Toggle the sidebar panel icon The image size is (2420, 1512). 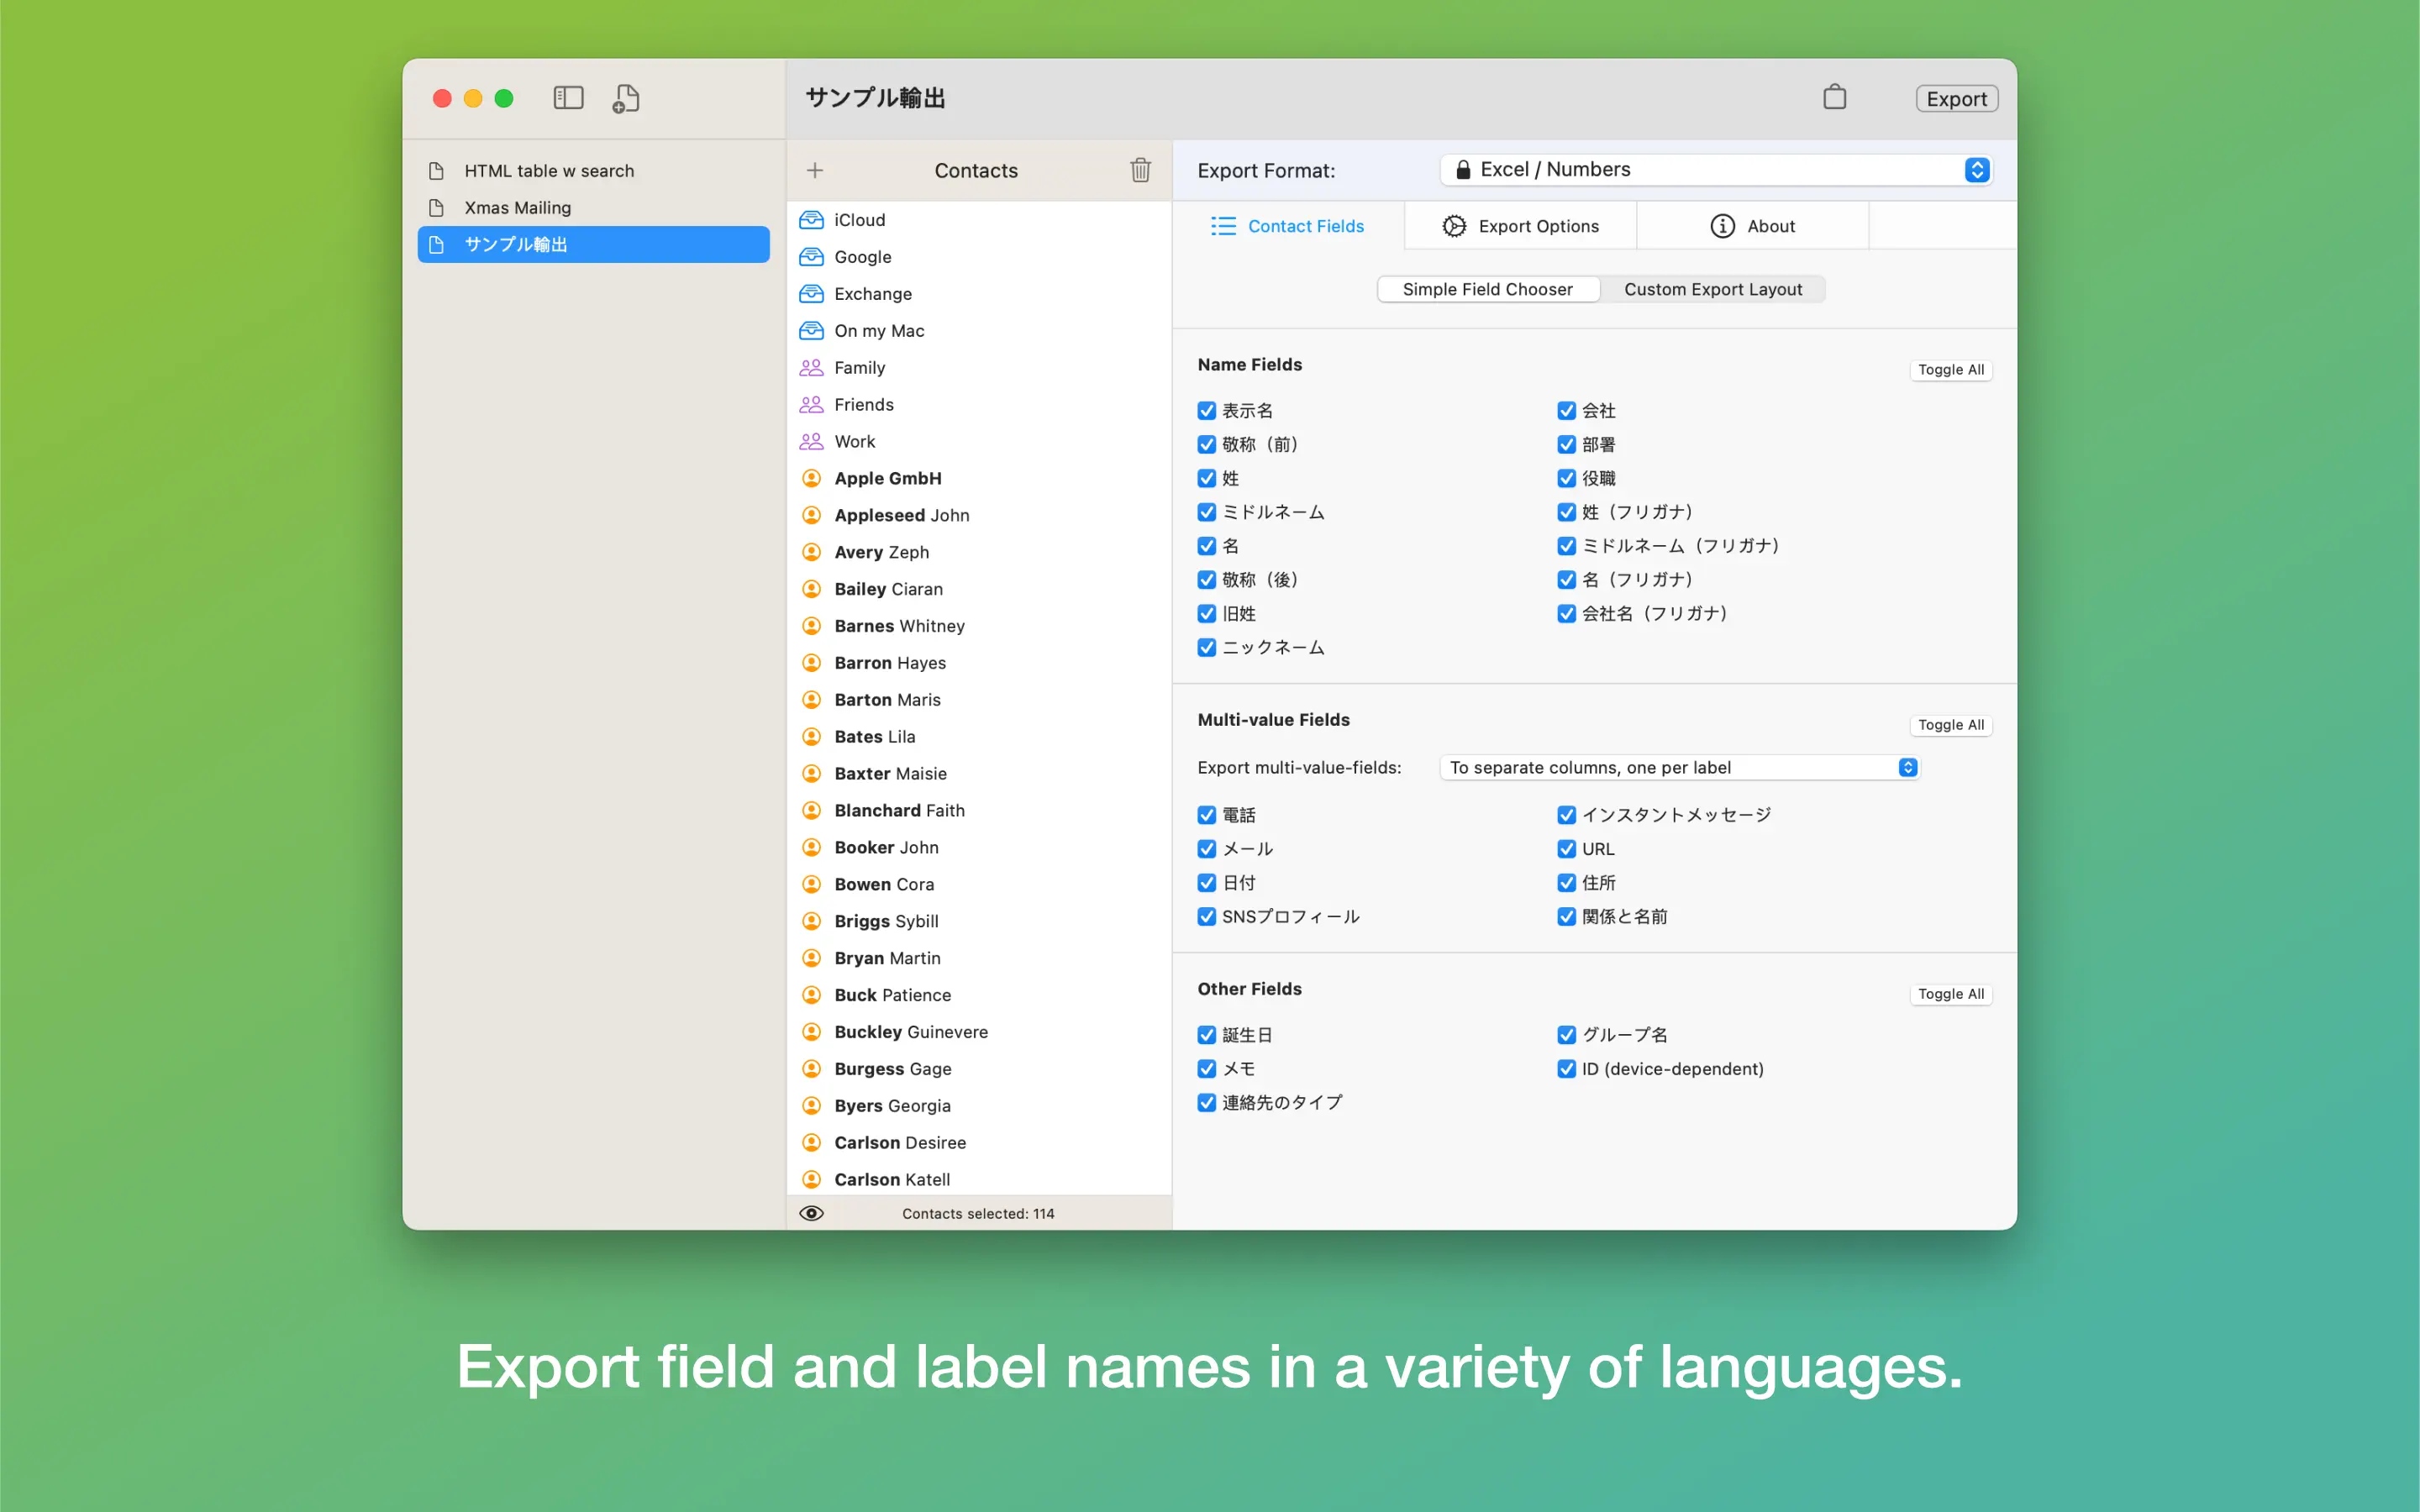pos(568,97)
